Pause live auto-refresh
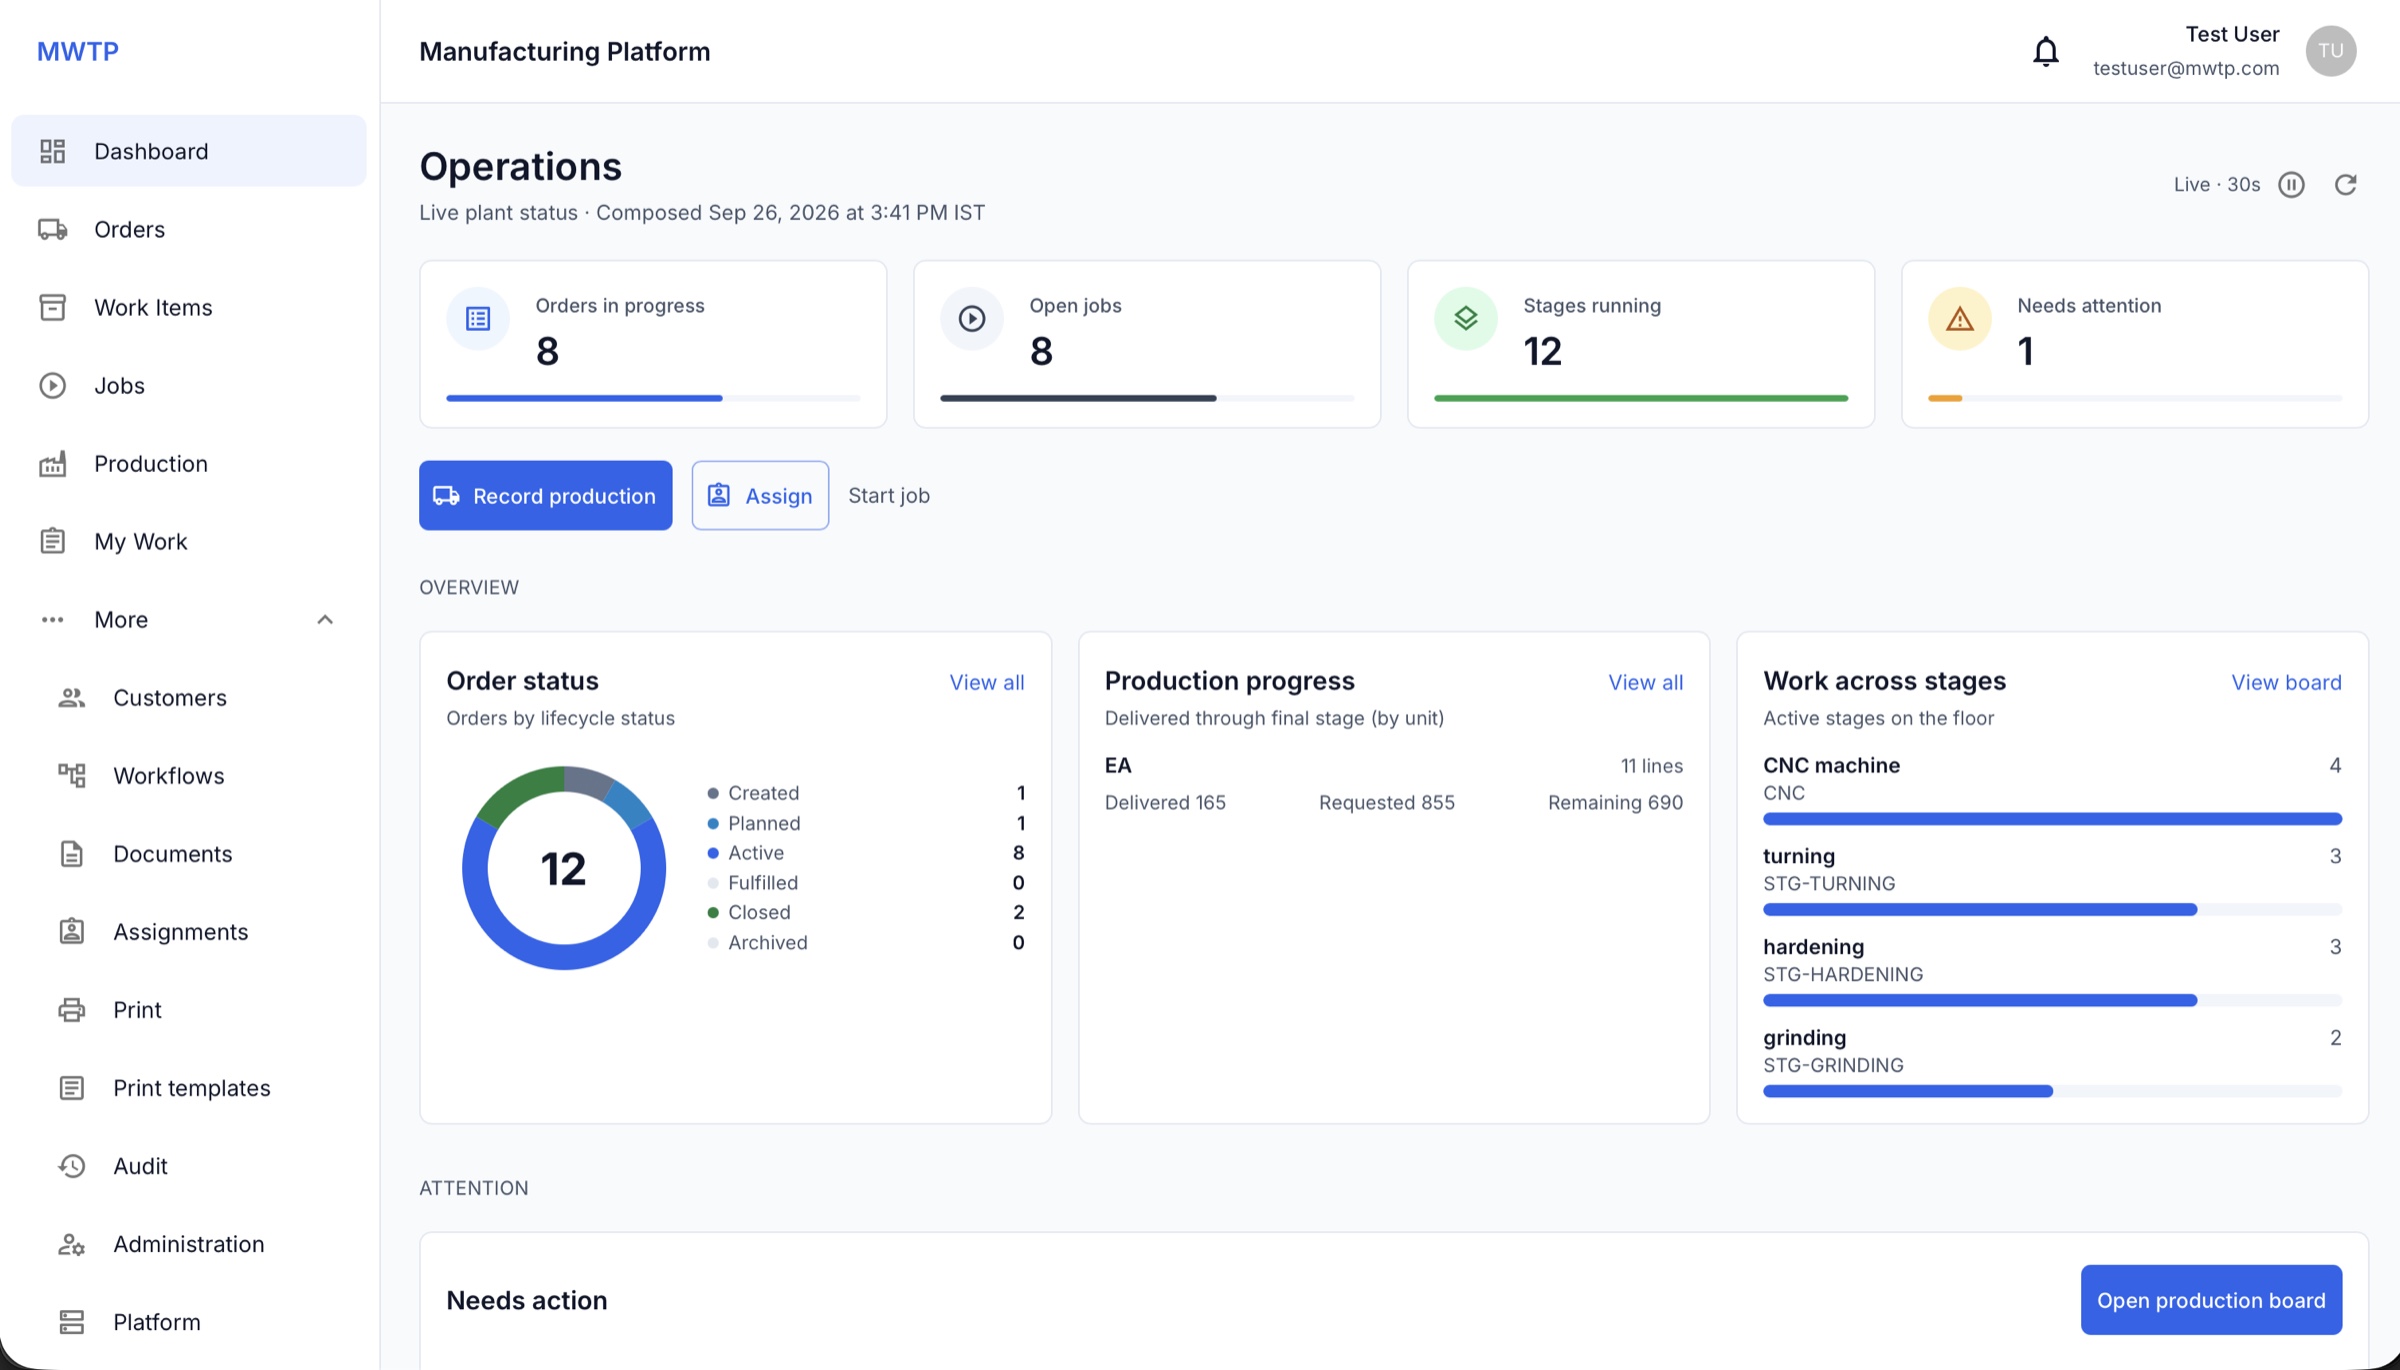This screenshot has width=2400, height=1370. click(x=2291, y=185)
